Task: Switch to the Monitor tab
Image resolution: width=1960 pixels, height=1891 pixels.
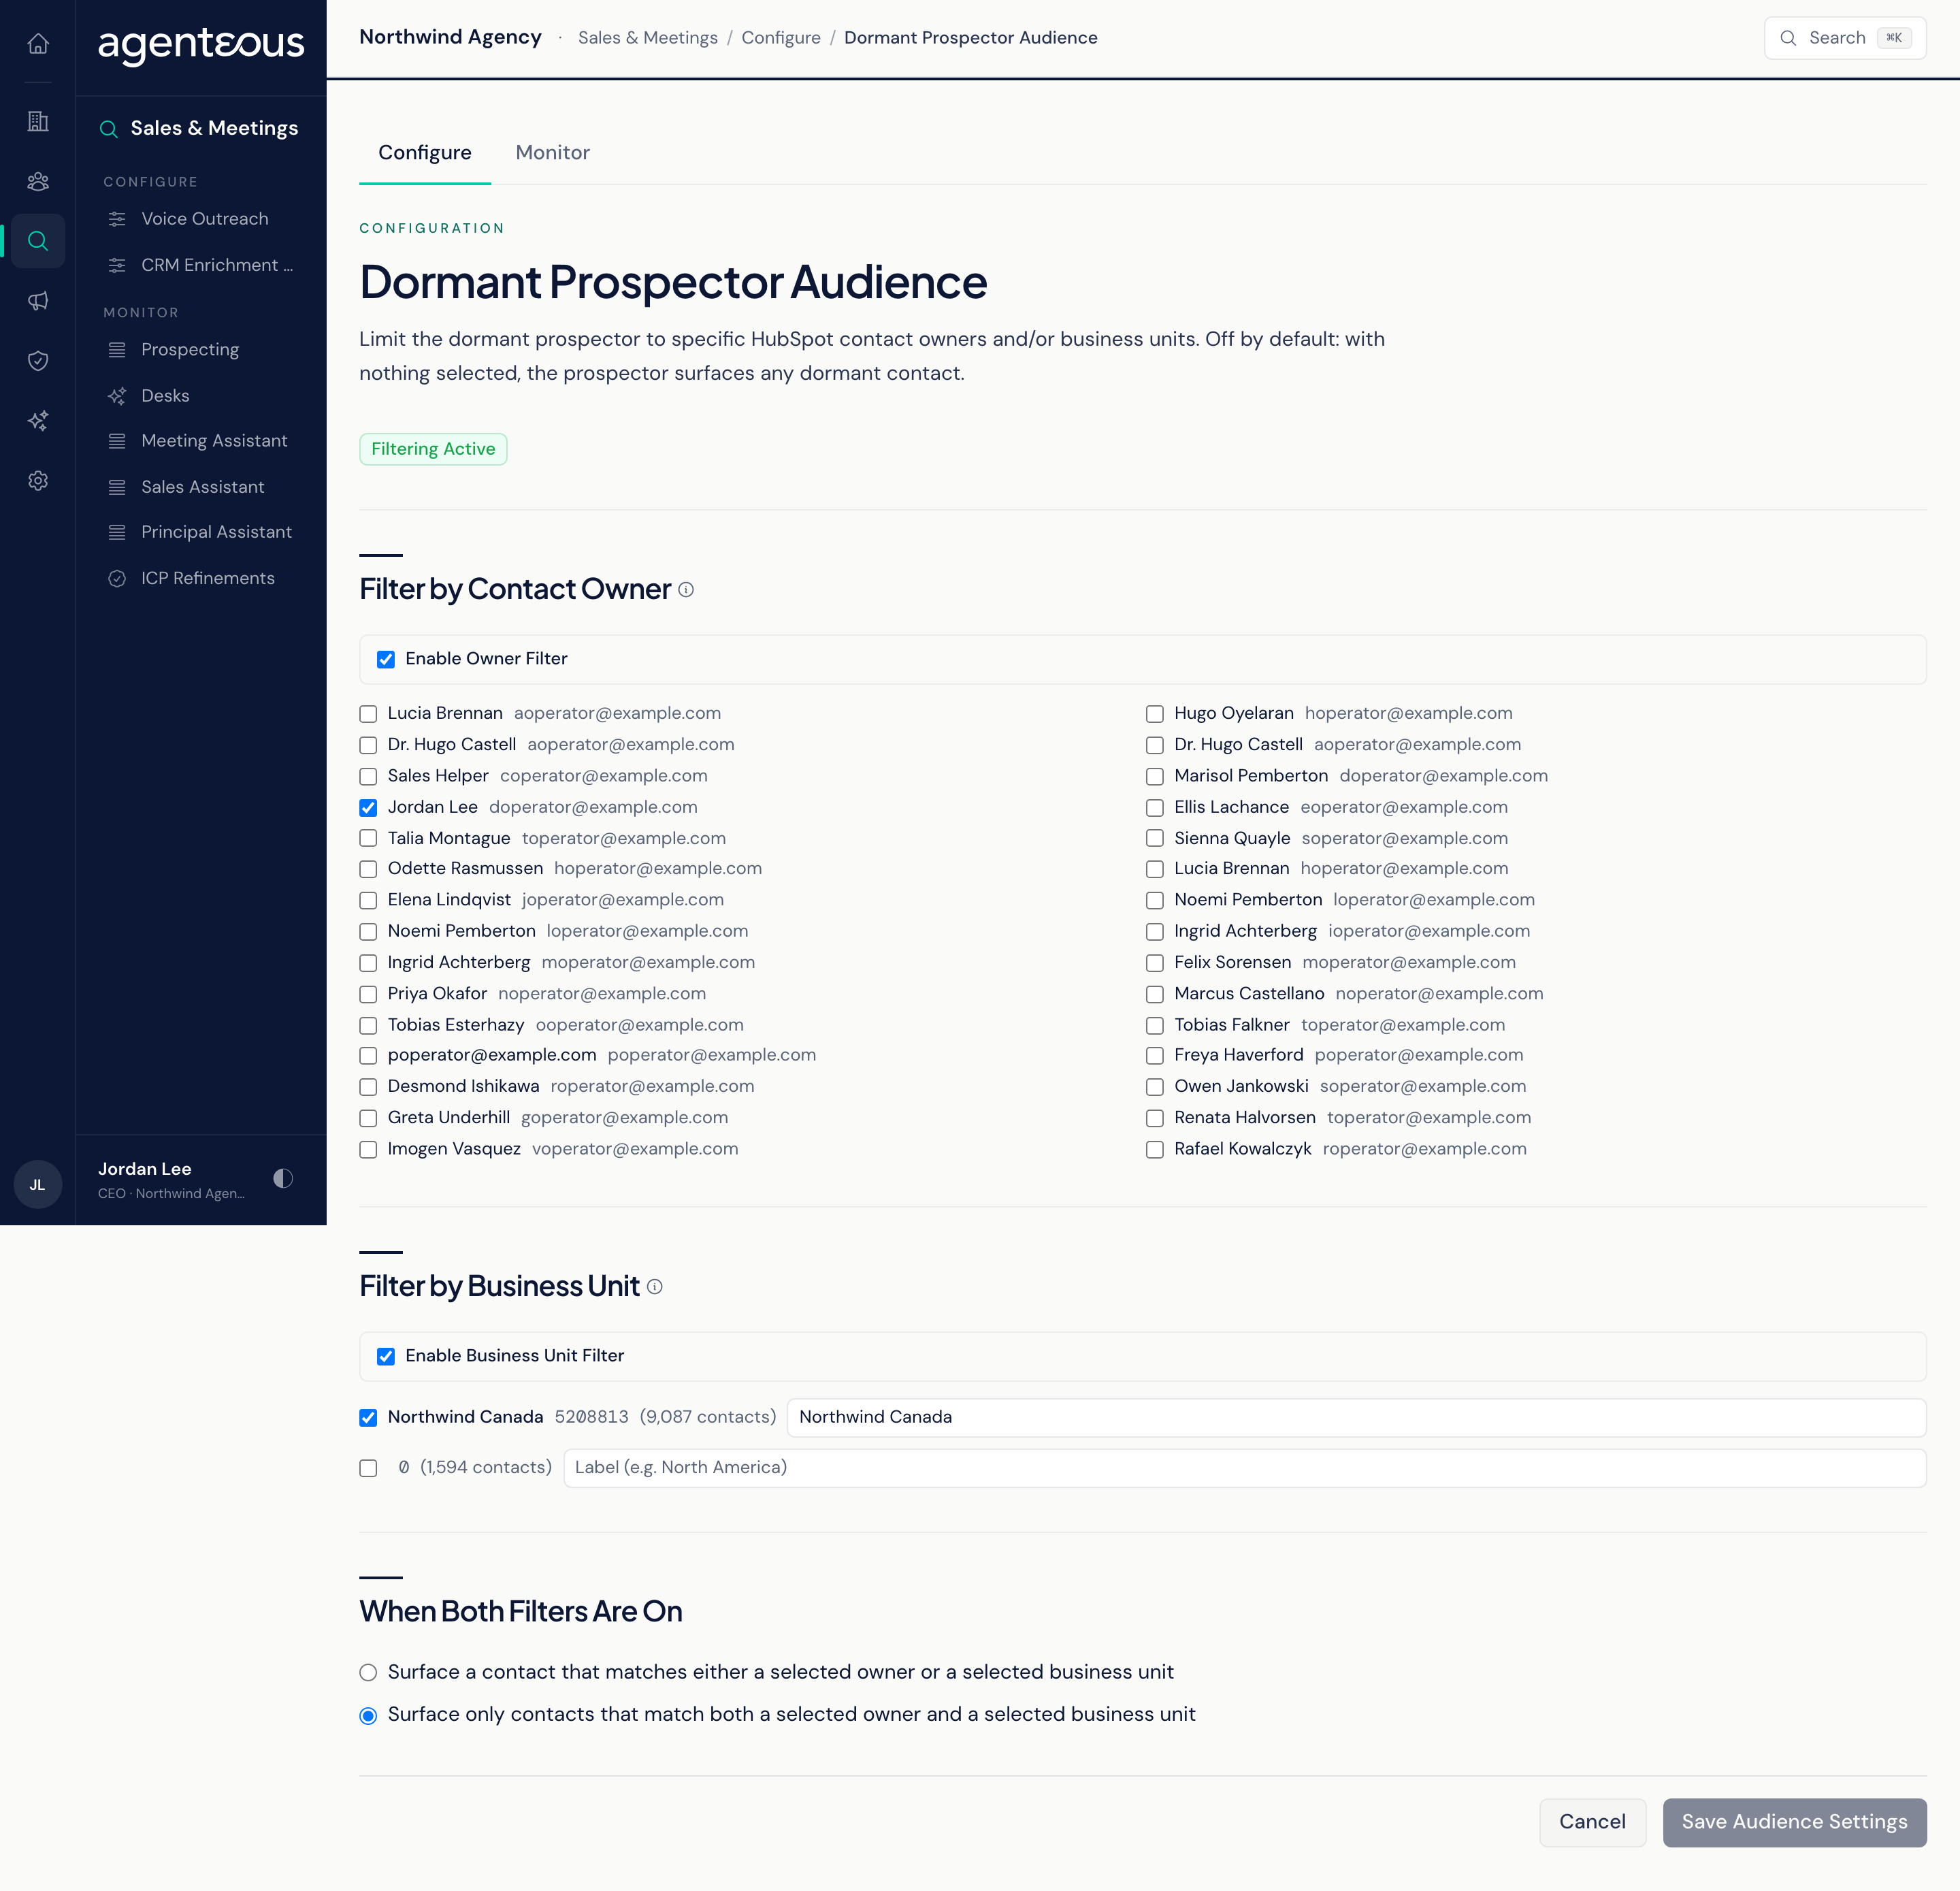Action: [552, 153]
